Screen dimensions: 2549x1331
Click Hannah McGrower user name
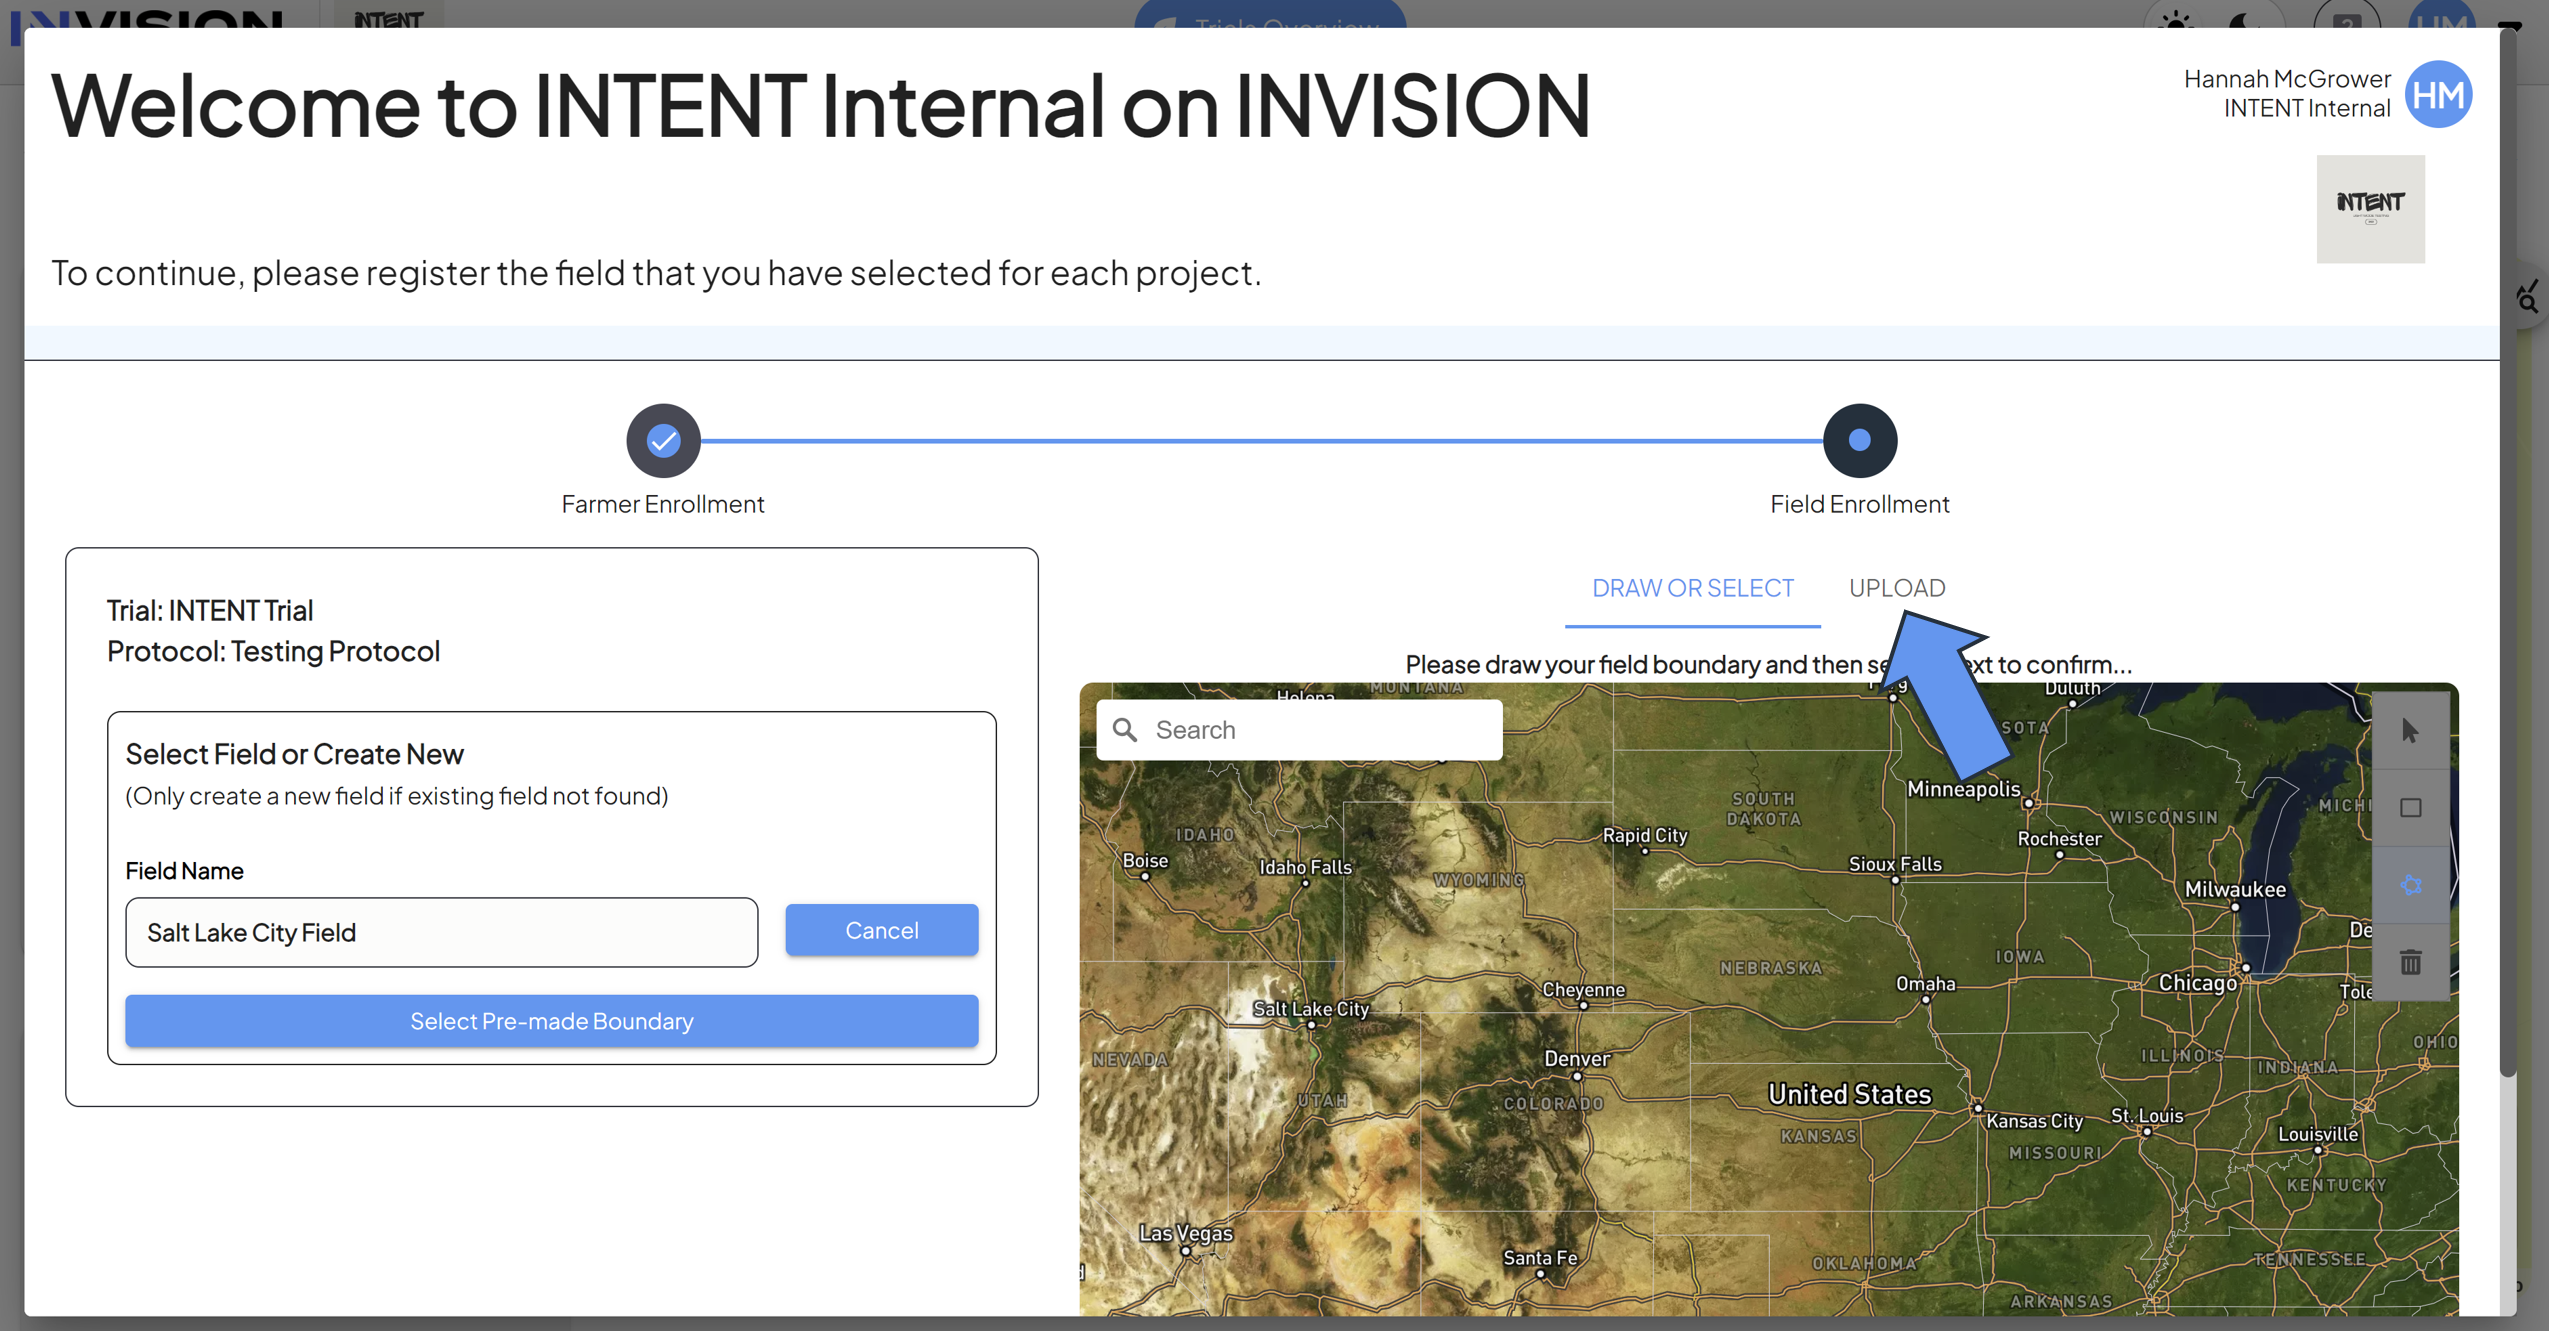click(x=2286, y=78)
